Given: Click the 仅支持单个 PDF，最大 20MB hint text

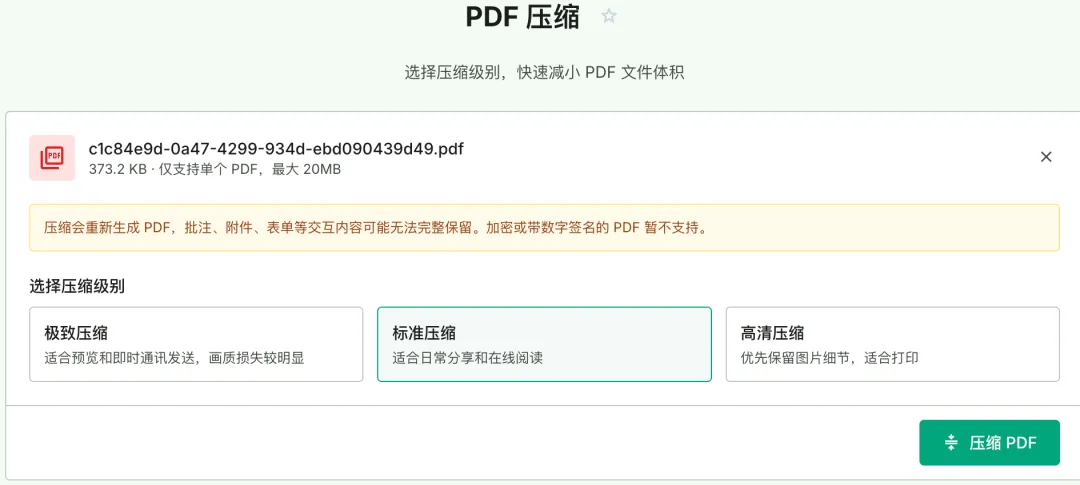Looking at the screenshot, I should (249, 169).
